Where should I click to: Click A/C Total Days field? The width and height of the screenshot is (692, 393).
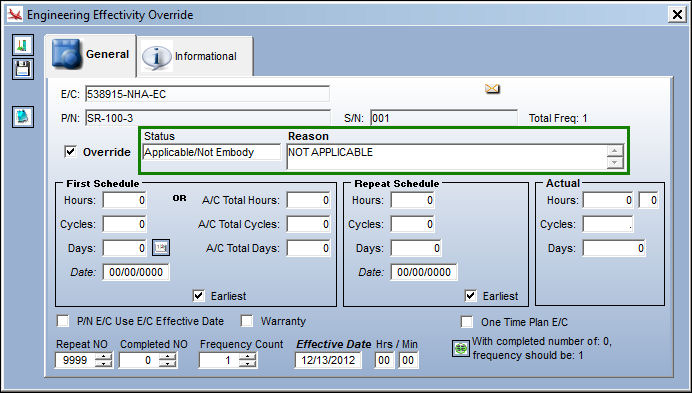click(308, 248)
